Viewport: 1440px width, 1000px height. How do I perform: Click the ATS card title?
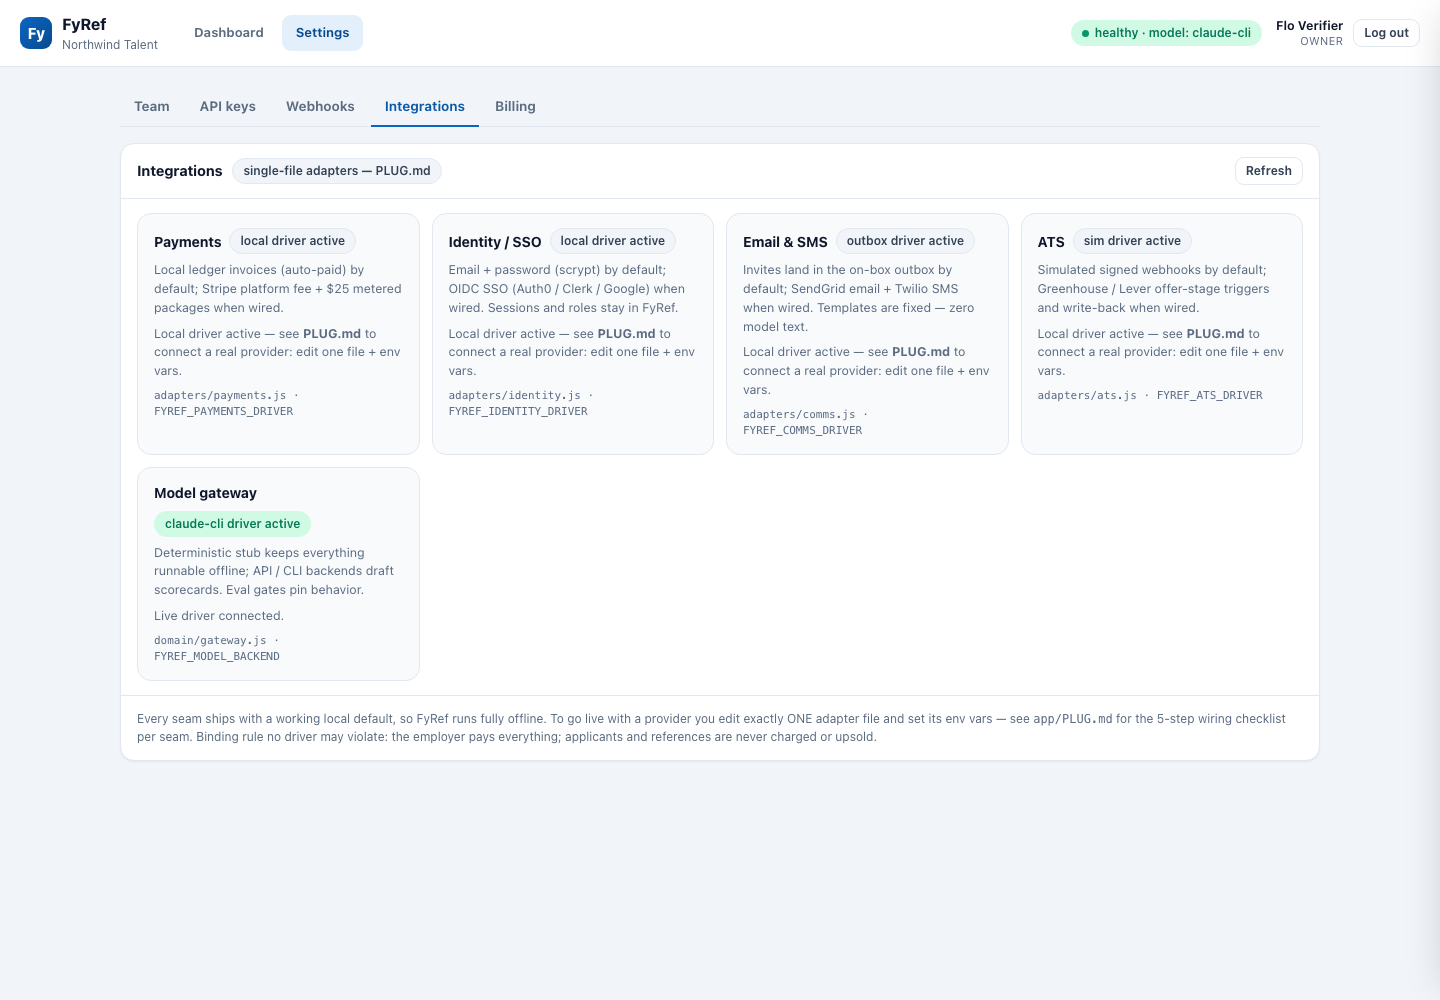1051,242
